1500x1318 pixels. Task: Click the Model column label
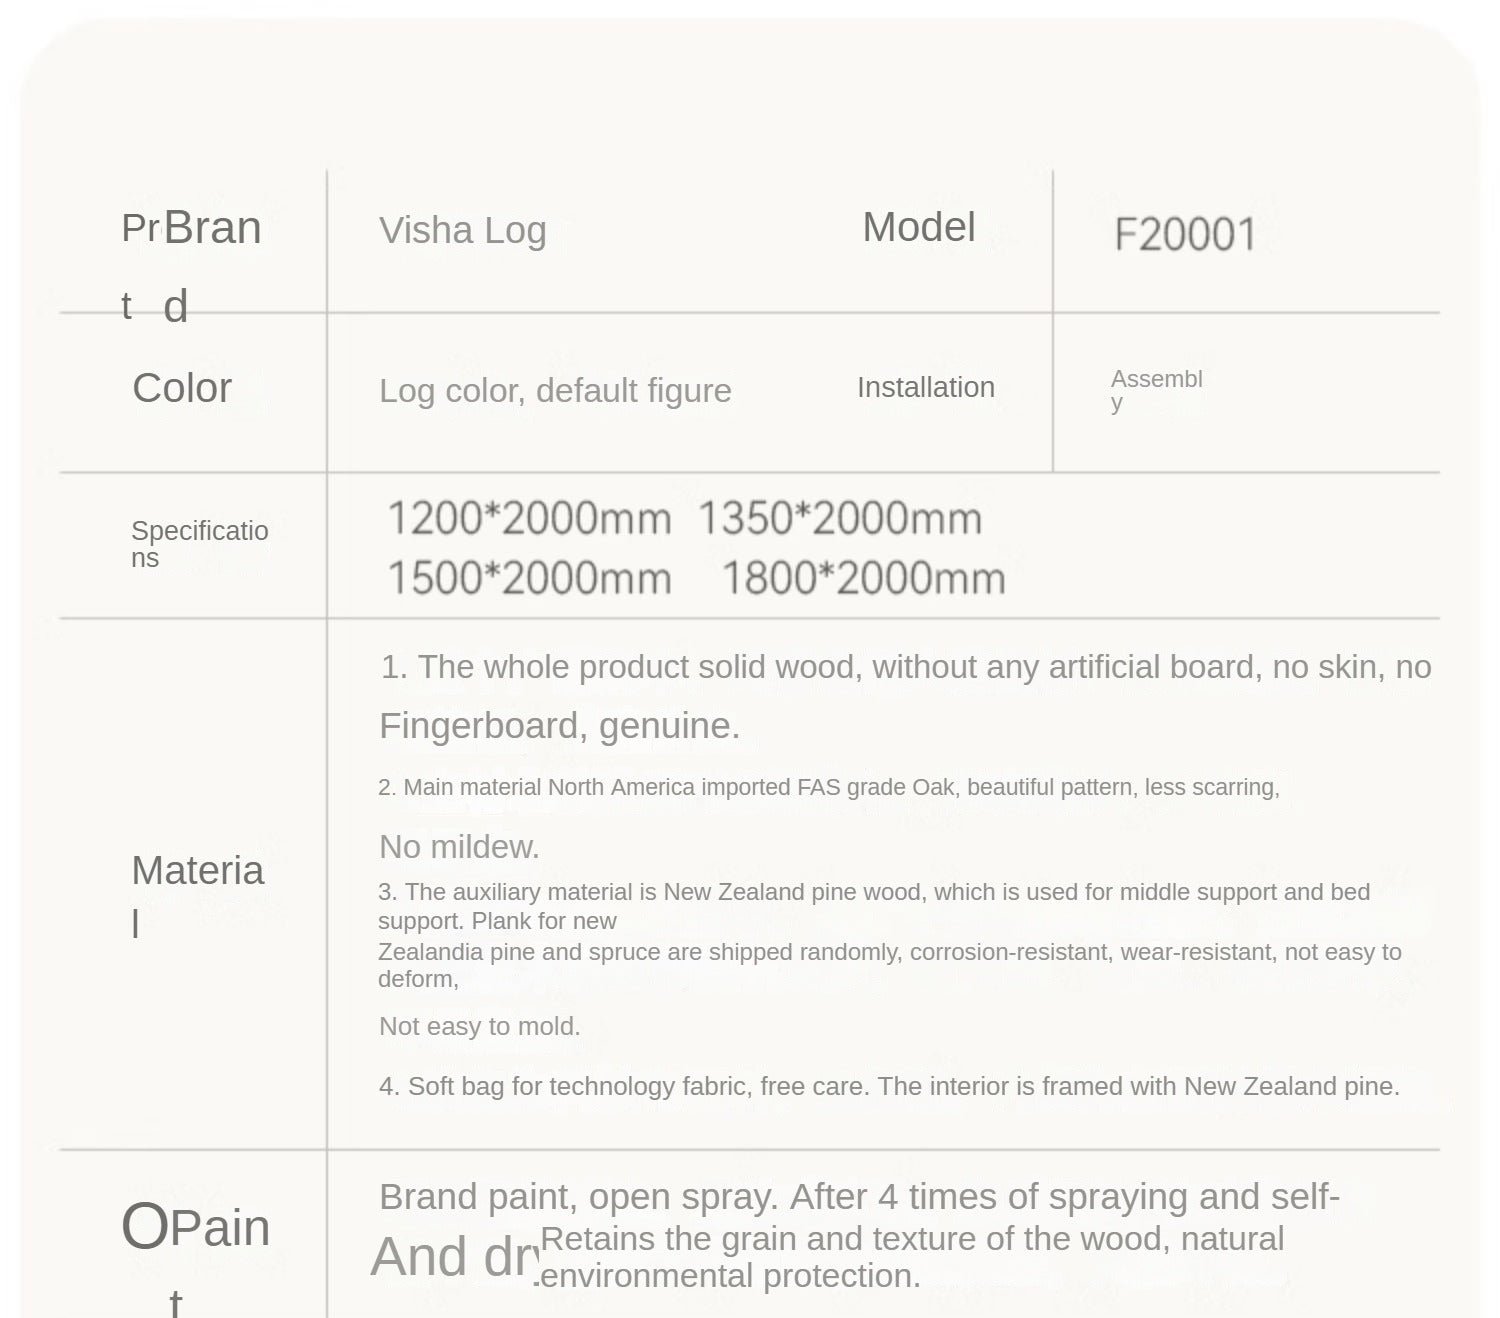point(918,228)
